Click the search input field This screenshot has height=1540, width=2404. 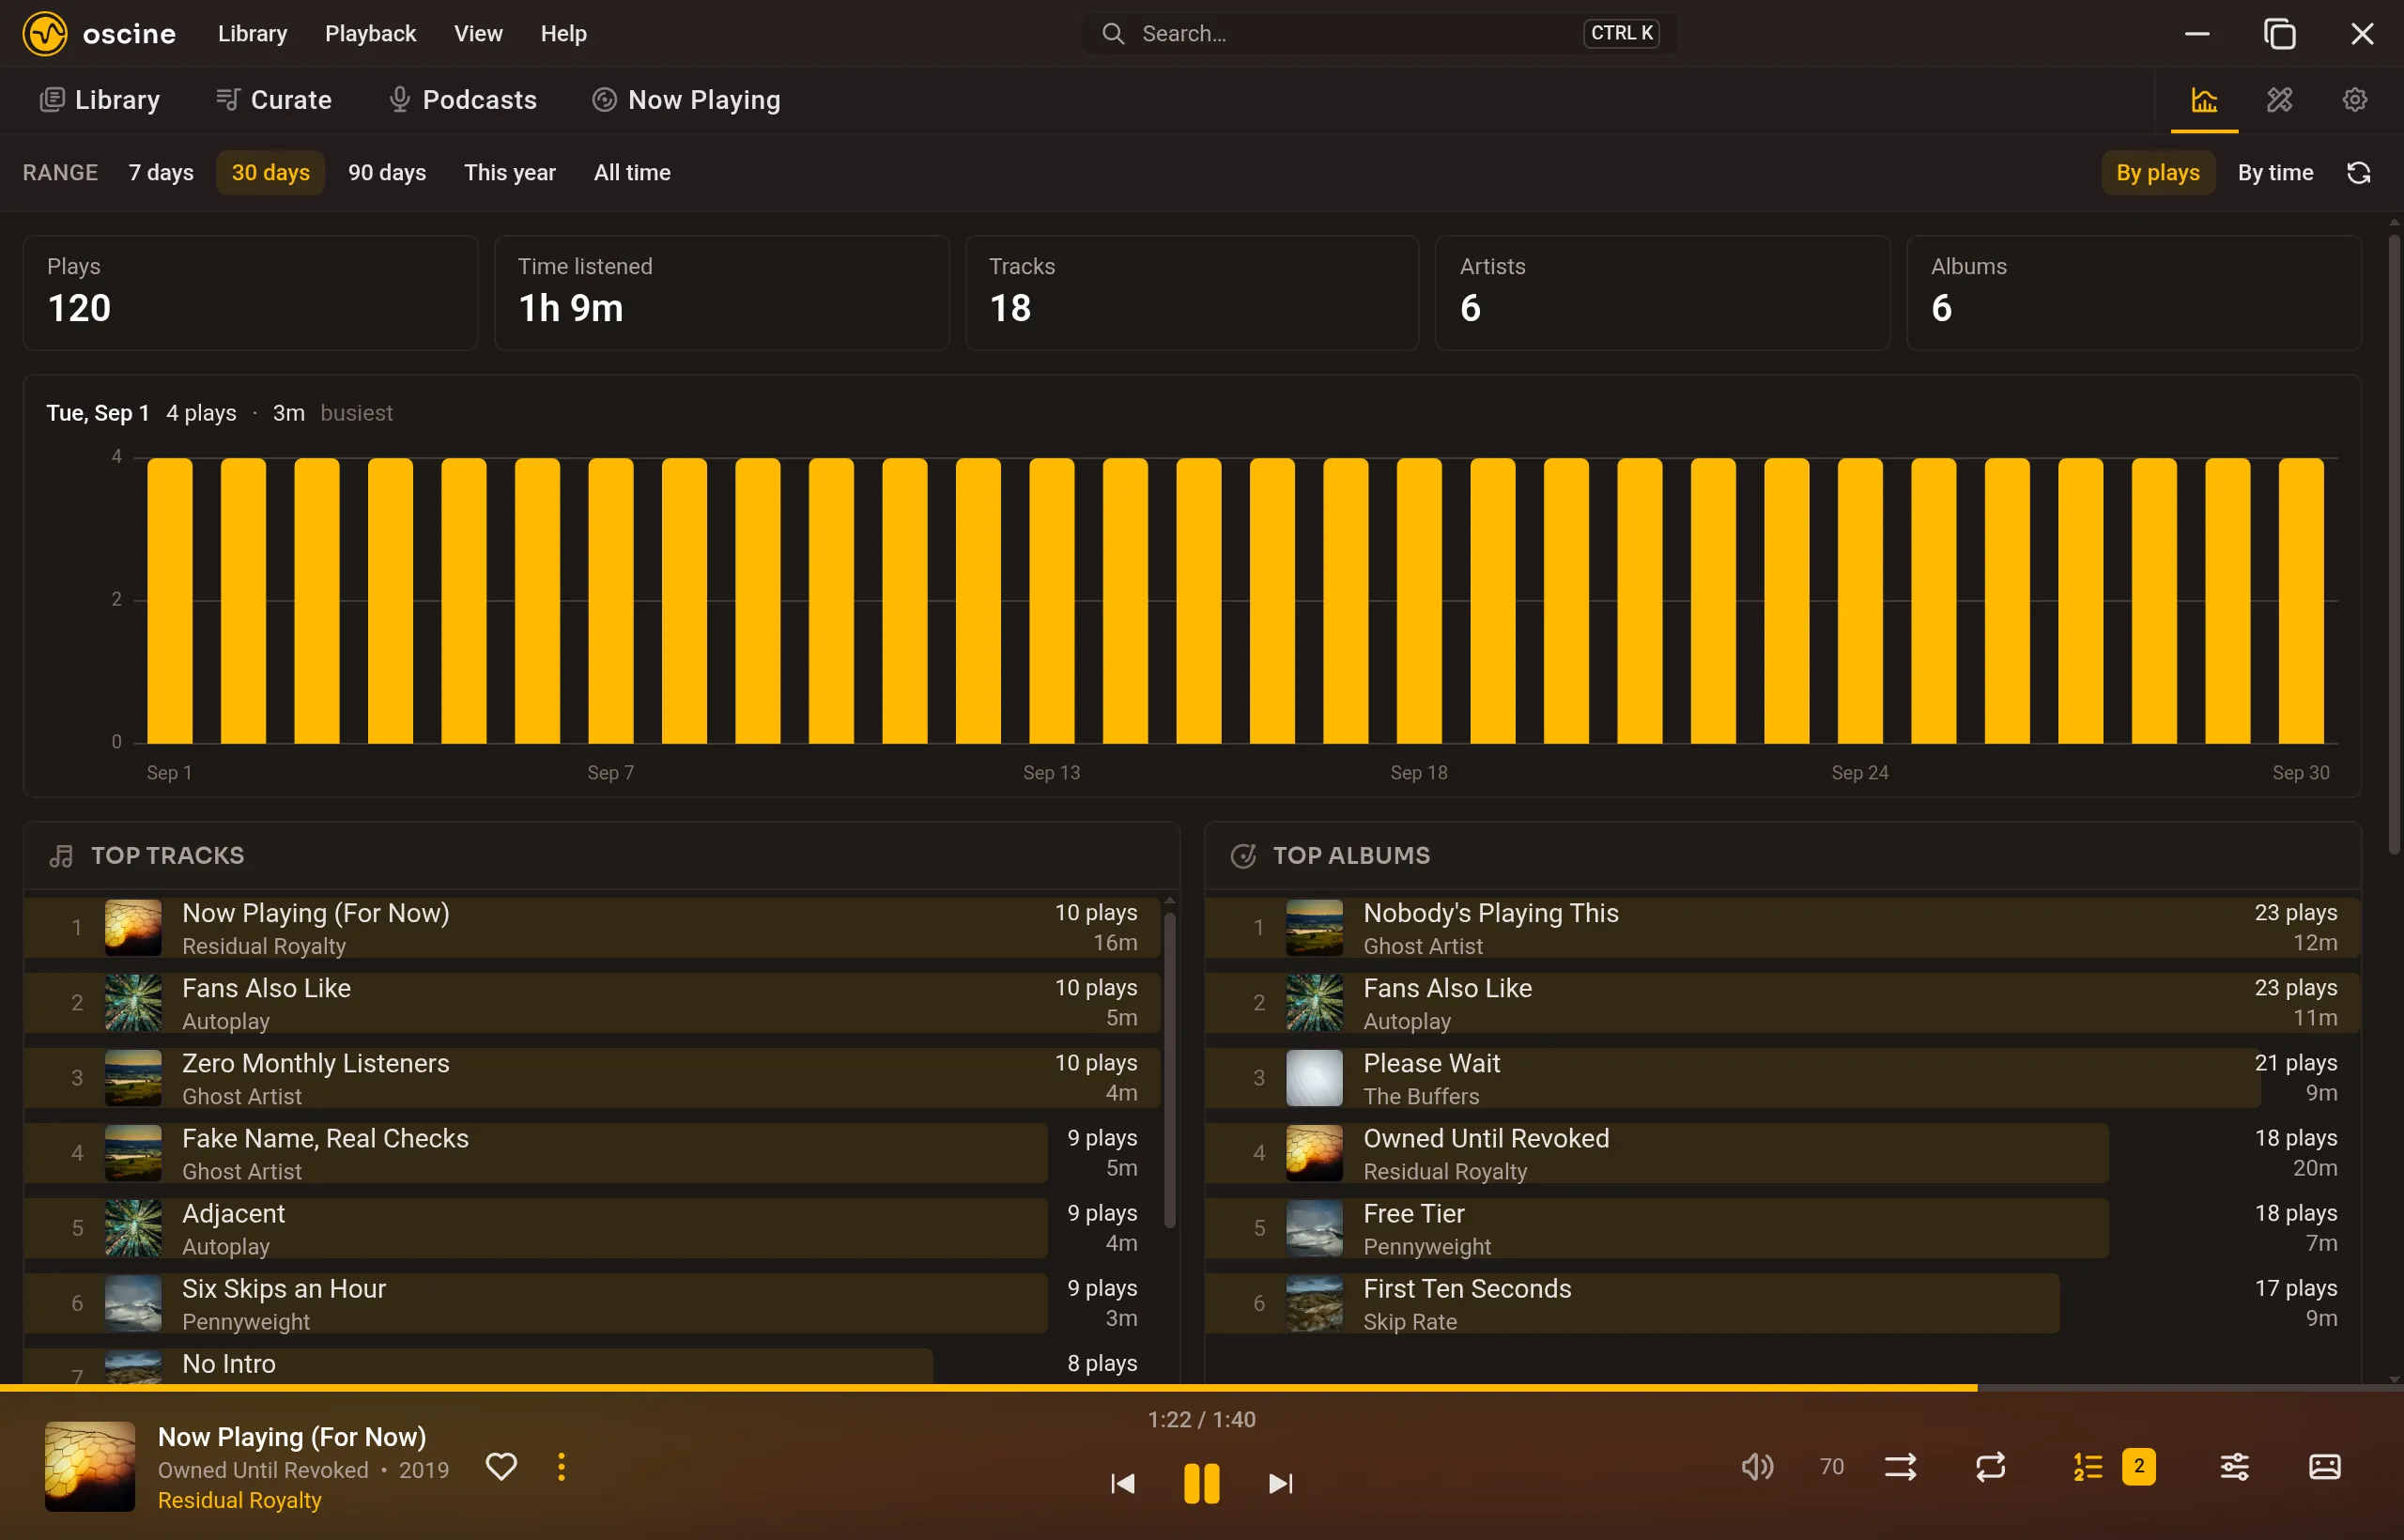(1380, 34)
